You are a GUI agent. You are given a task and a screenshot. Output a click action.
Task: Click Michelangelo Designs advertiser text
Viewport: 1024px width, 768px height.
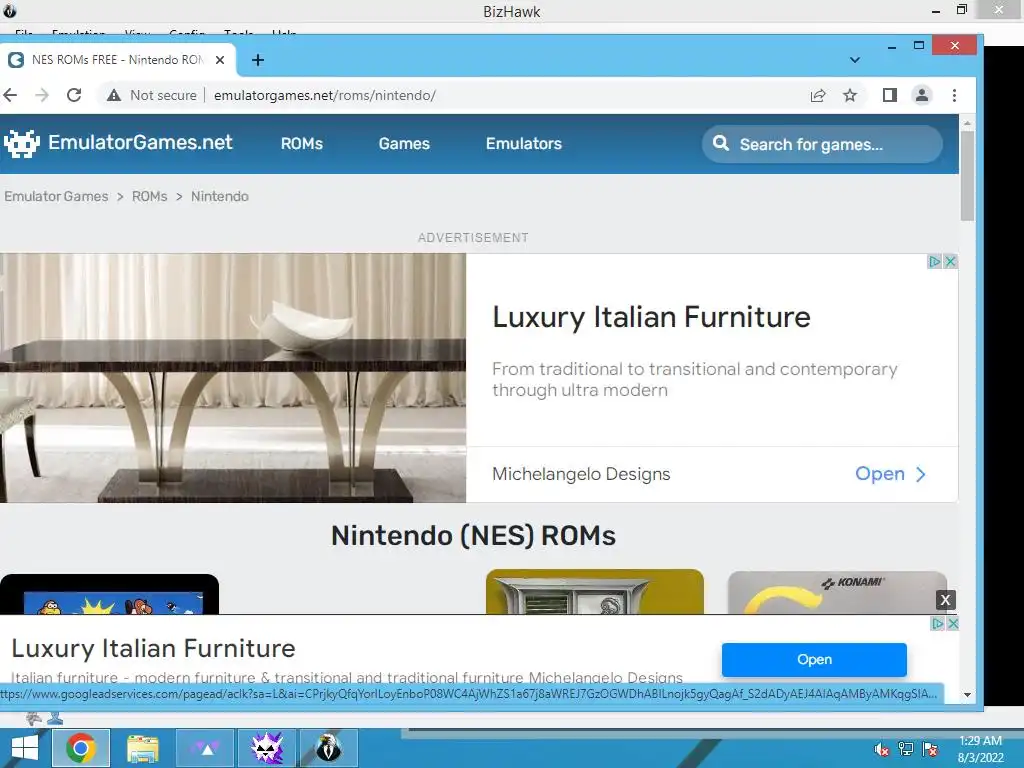tap(581, 474)
